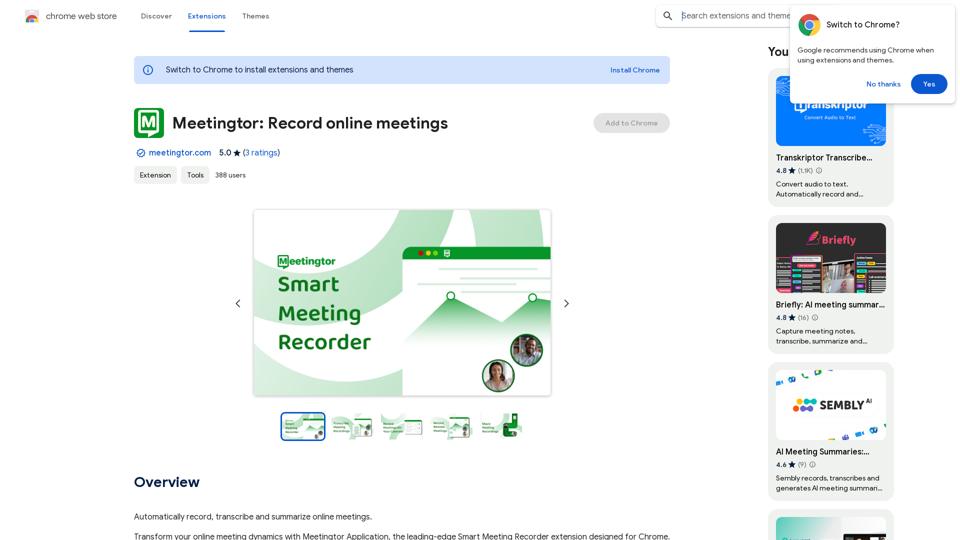Open the Briefly extension card image
The height and width of the screenshot is (540, 960).
click(x=831, y=258)
